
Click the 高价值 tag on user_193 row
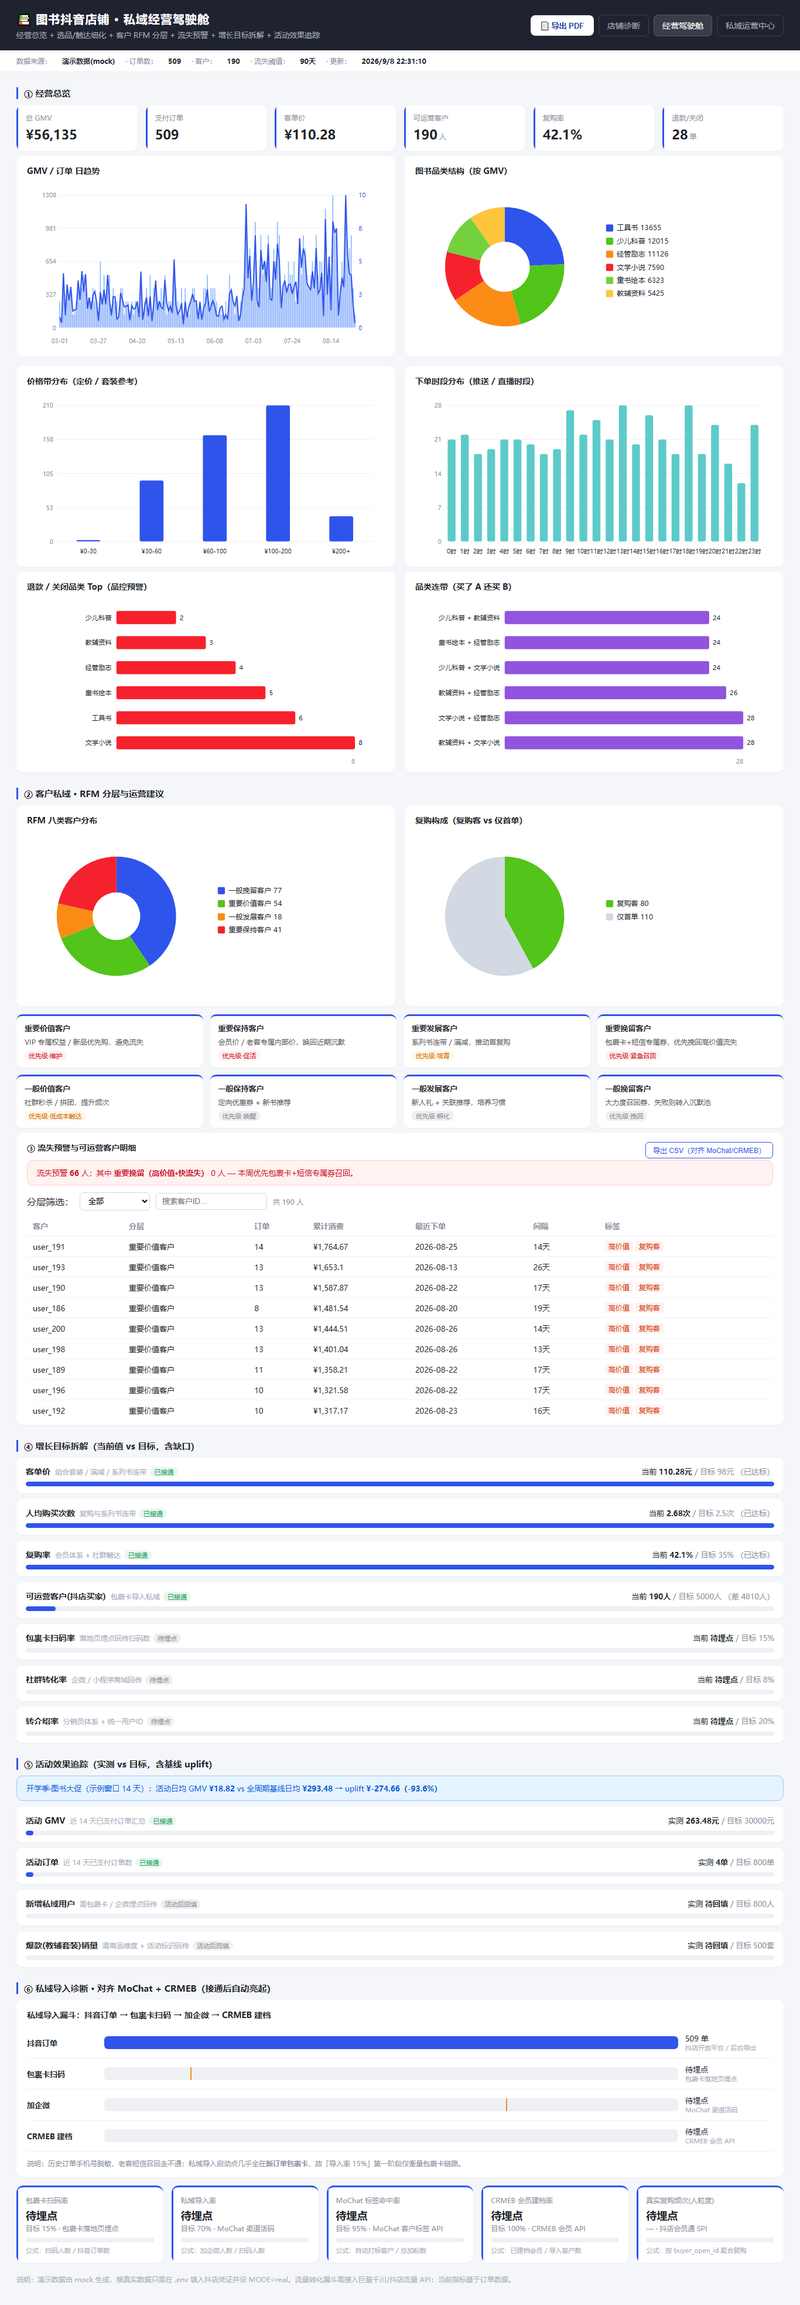(x=619, y=1267)
